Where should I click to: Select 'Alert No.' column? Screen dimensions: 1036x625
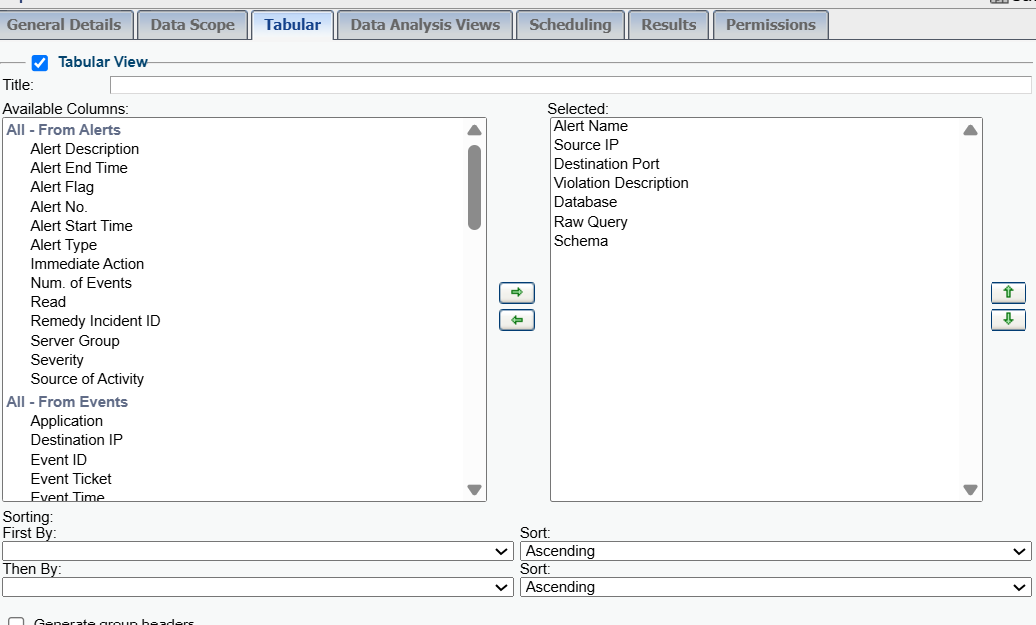tap(59, 207)
